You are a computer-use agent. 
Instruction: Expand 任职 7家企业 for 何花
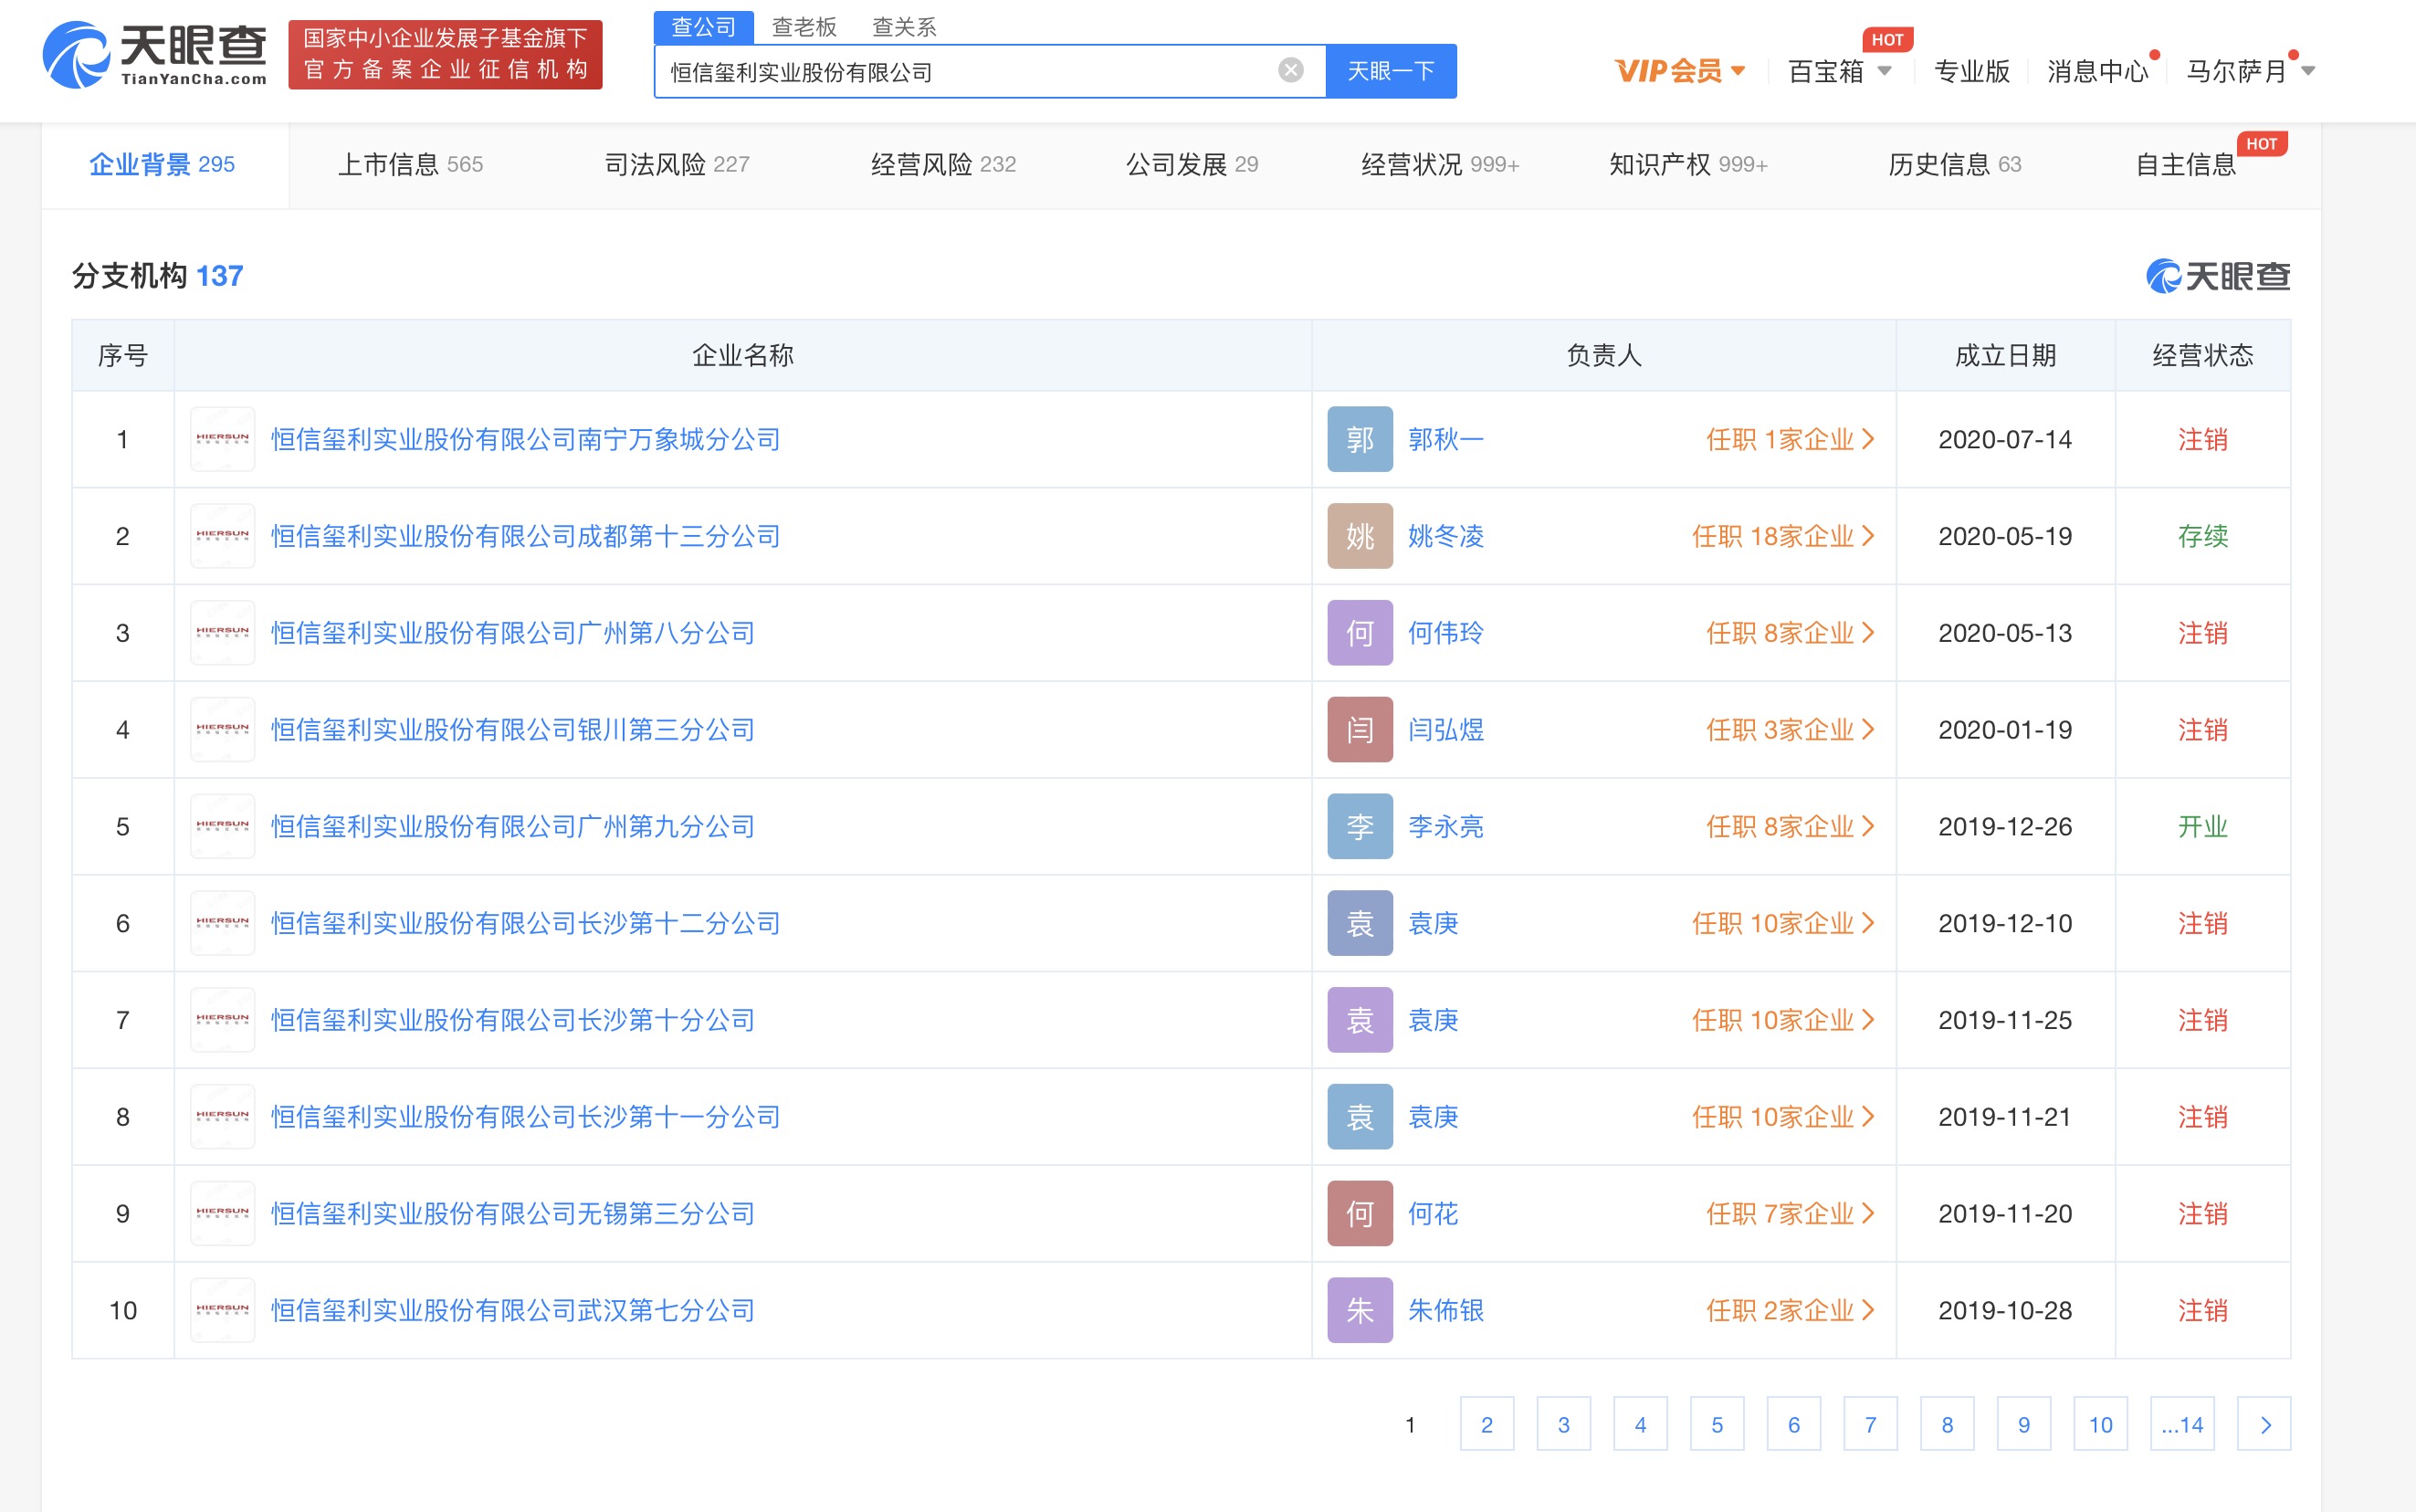point(1790,1213)
